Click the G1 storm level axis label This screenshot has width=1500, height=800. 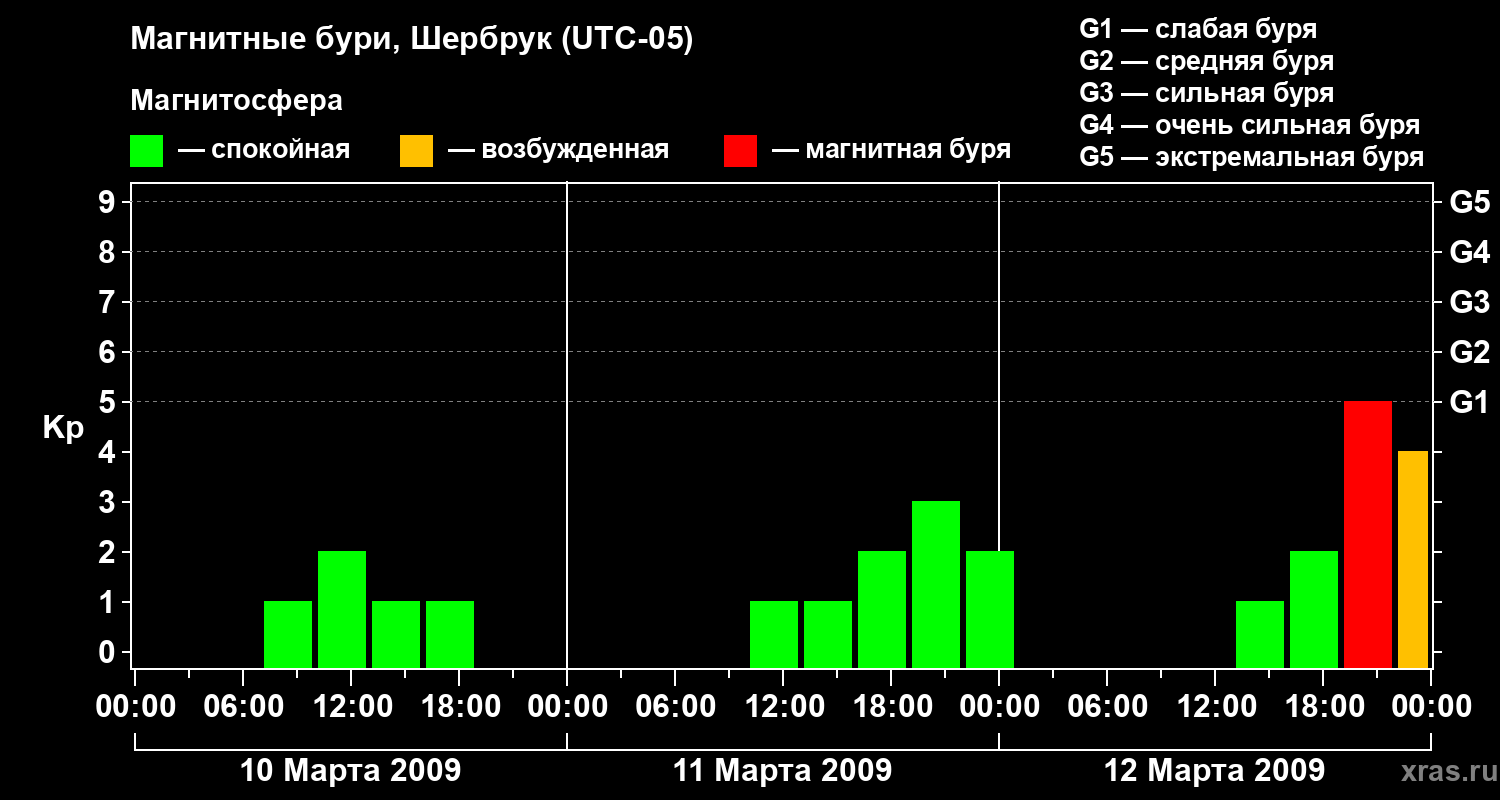pyautogui.click(x=1469, y=402)
